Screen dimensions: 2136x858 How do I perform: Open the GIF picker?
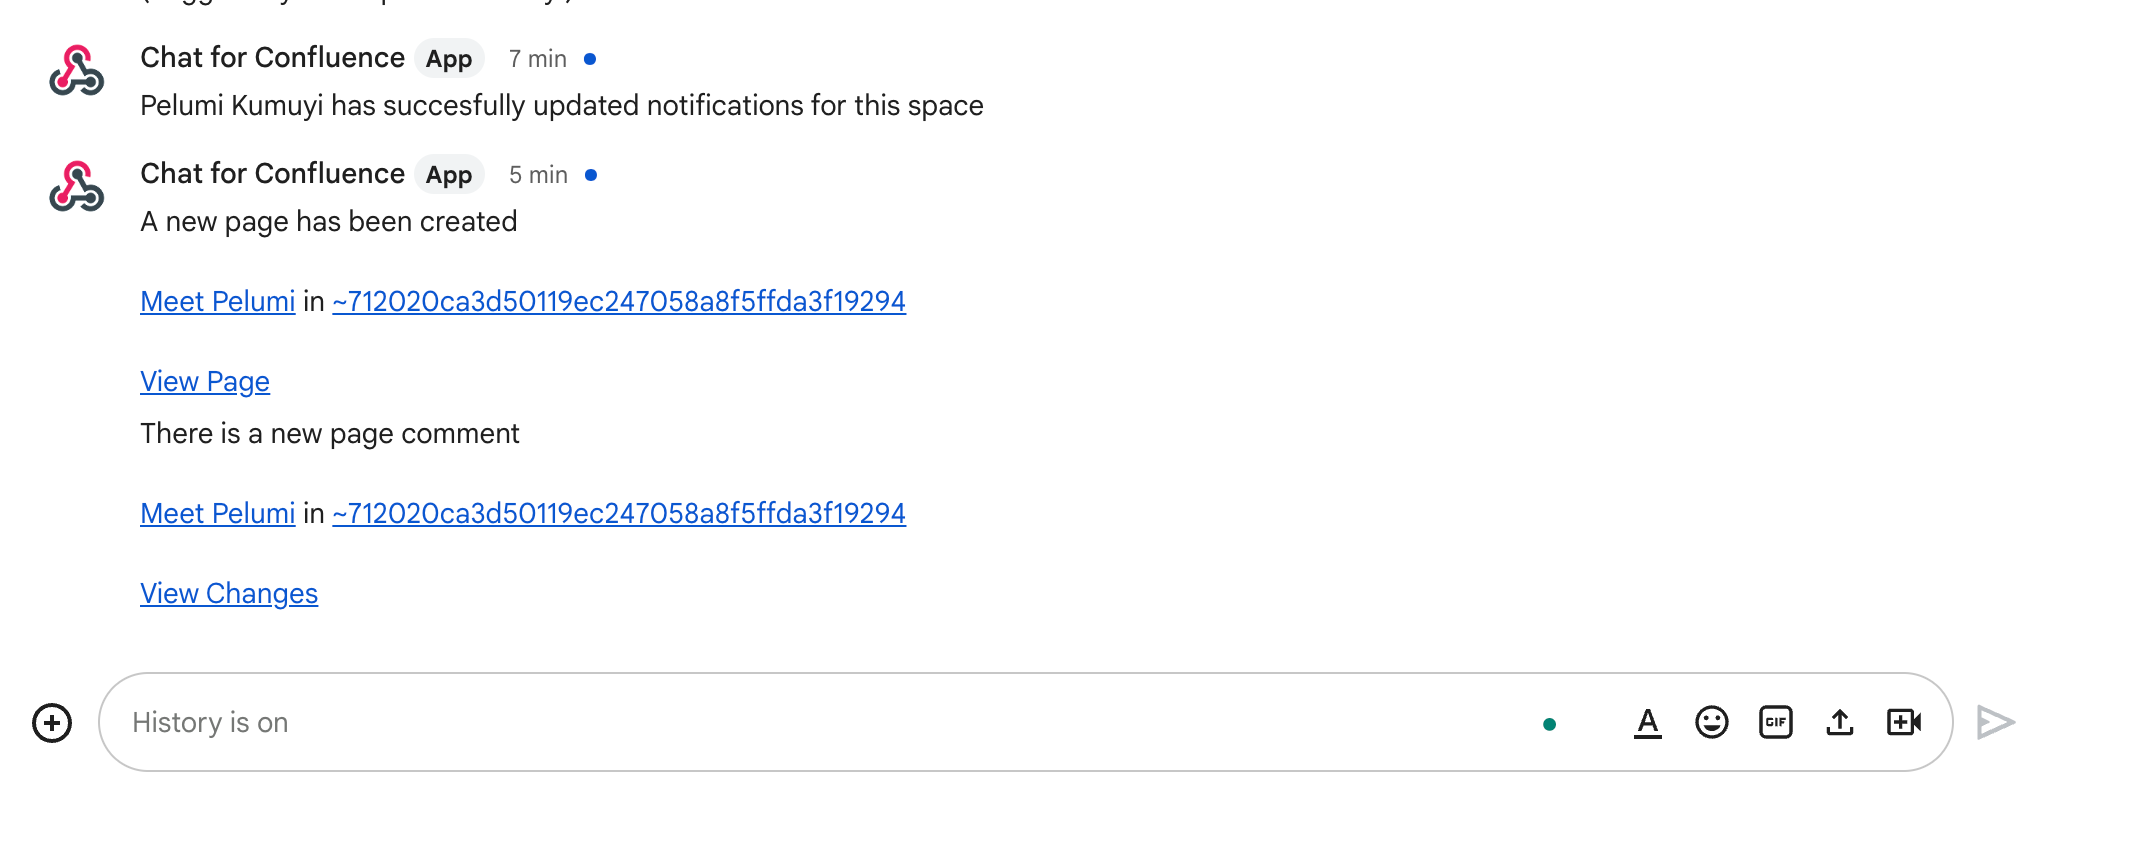1775,722
